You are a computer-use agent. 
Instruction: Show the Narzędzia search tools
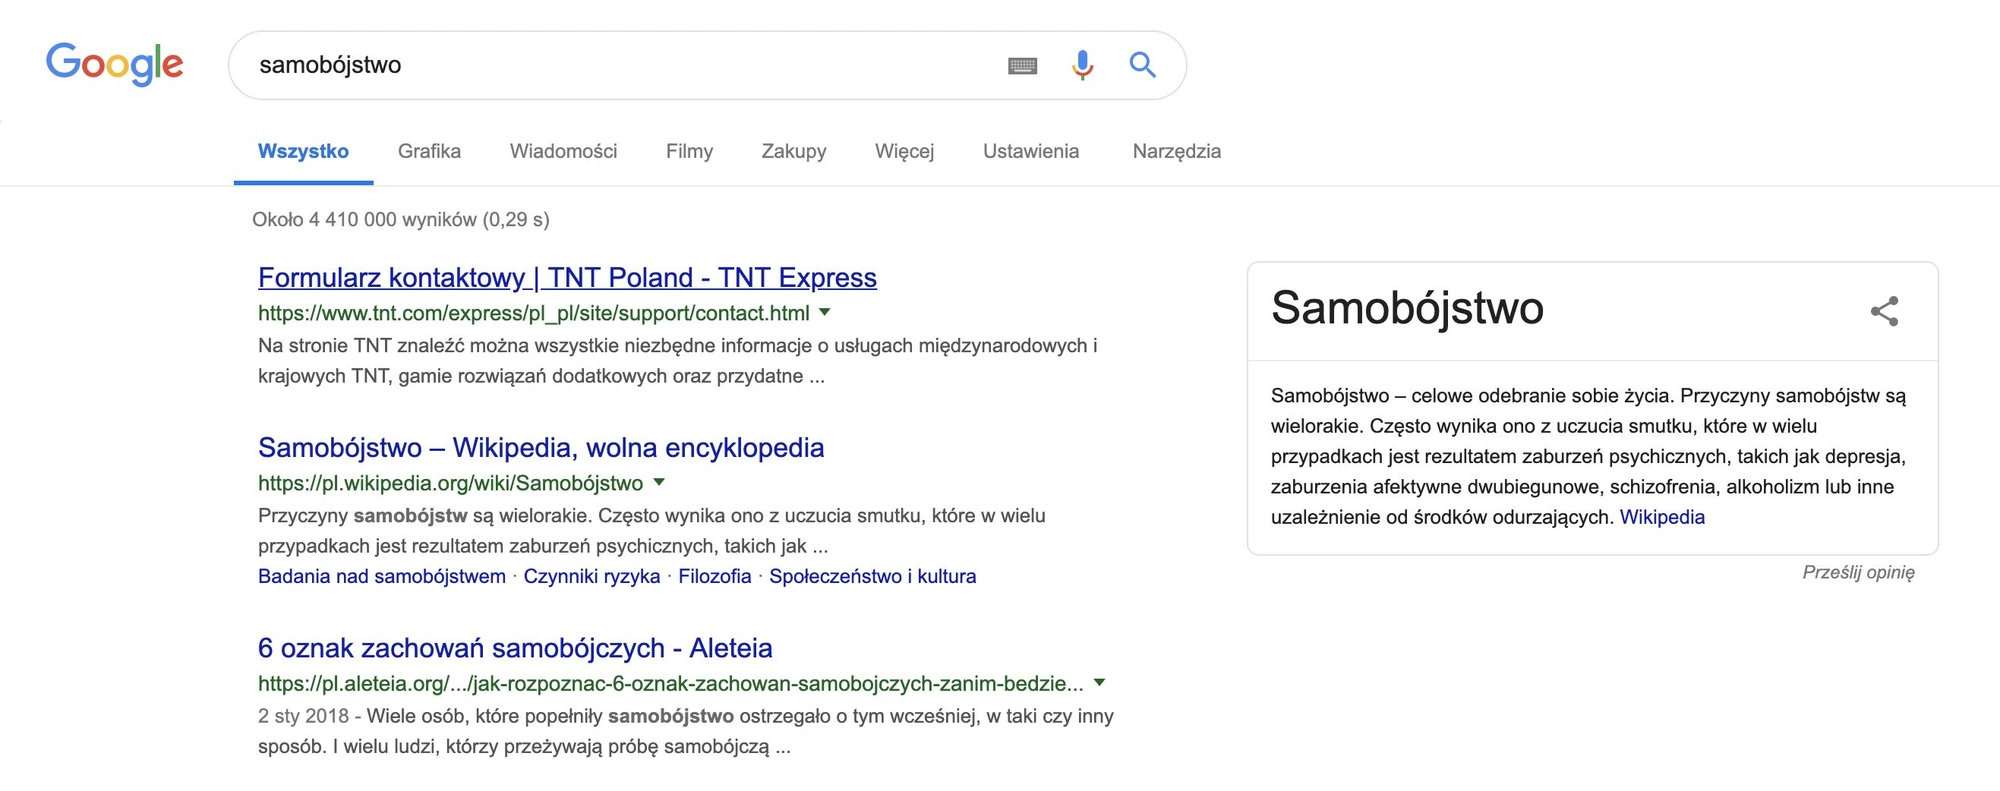1176,151
